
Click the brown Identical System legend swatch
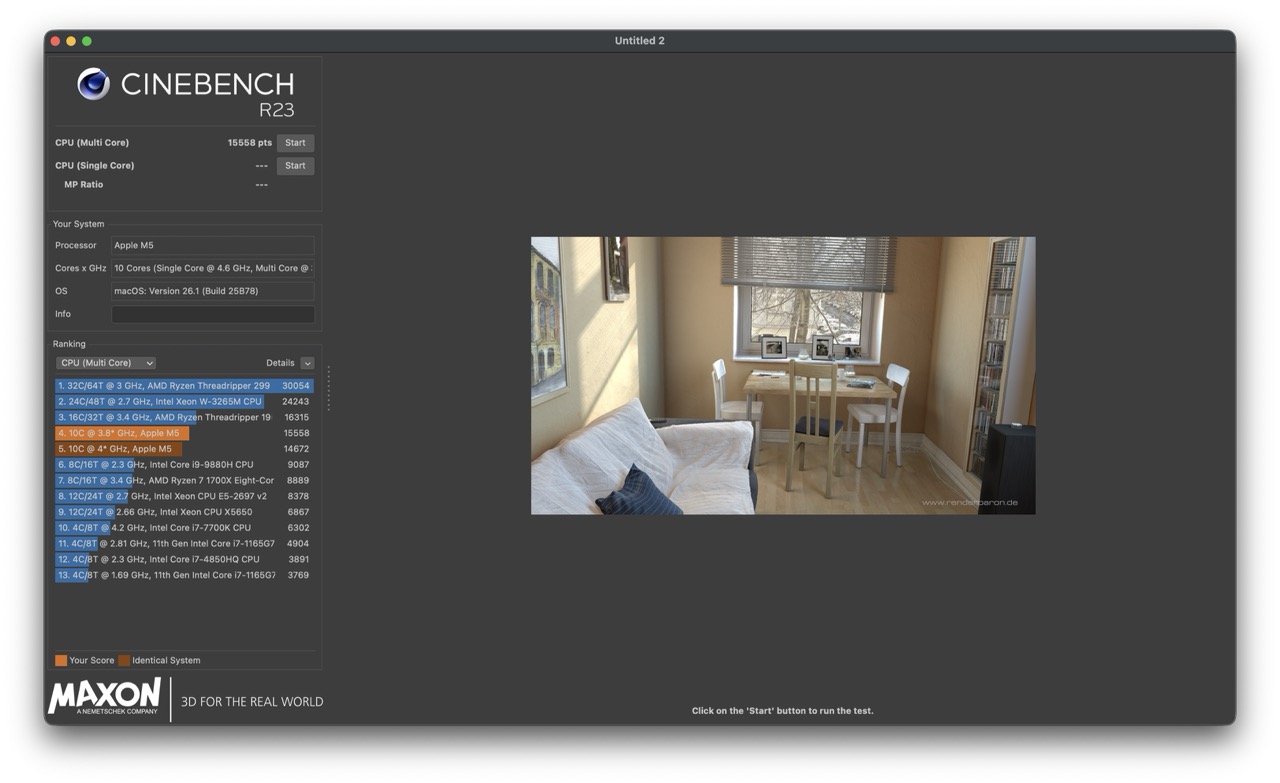point(124,660)
